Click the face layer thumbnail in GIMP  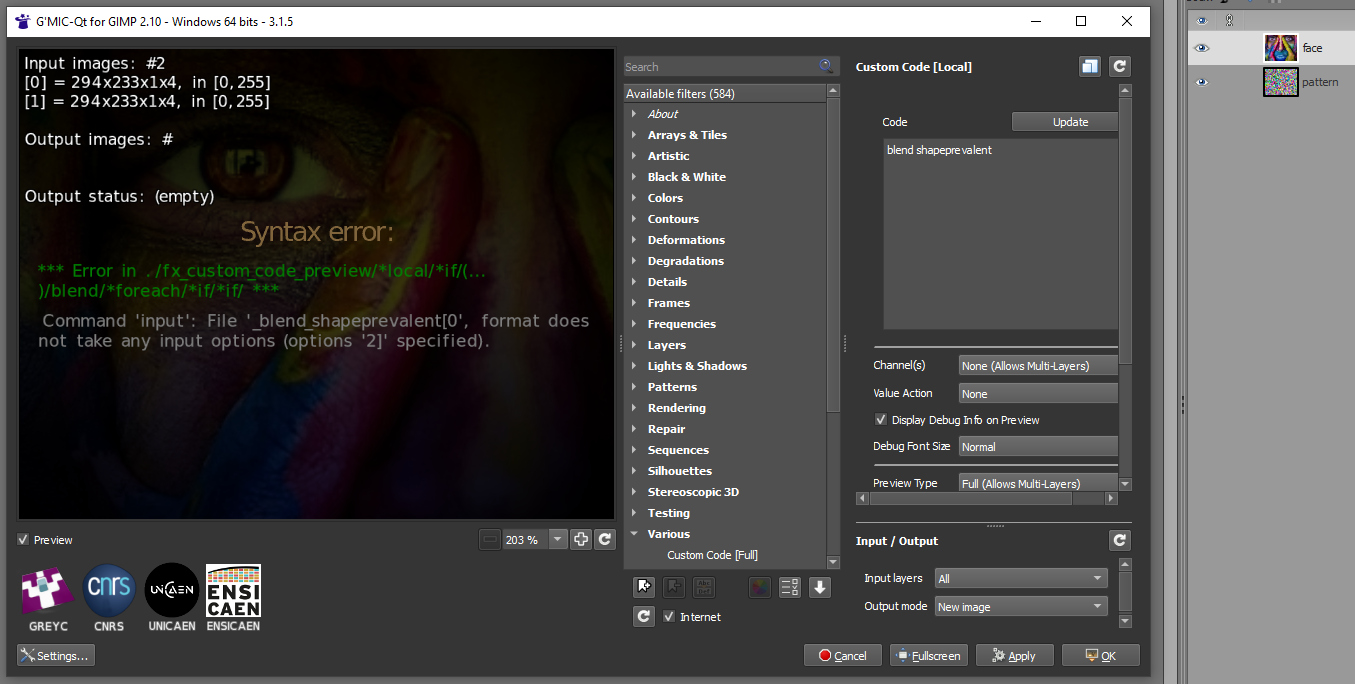coord(1280,48)
